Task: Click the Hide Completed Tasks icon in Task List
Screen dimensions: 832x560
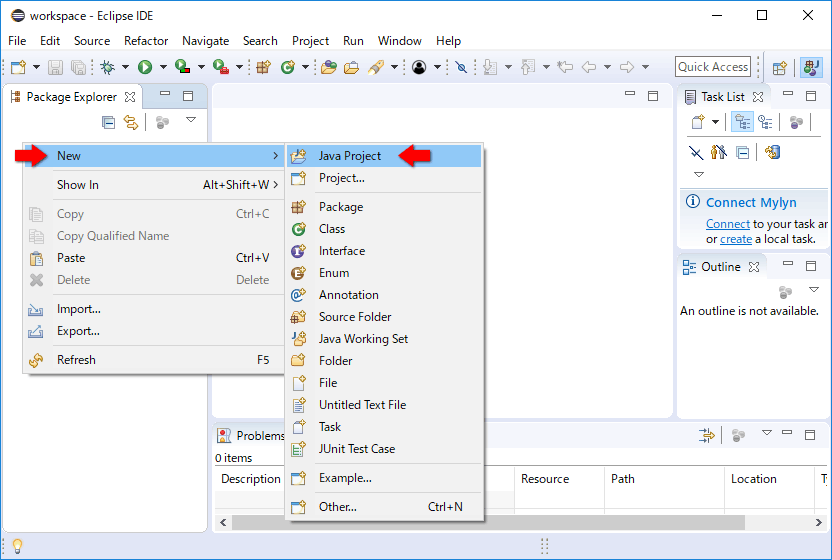Action: [x=696, y=153]
